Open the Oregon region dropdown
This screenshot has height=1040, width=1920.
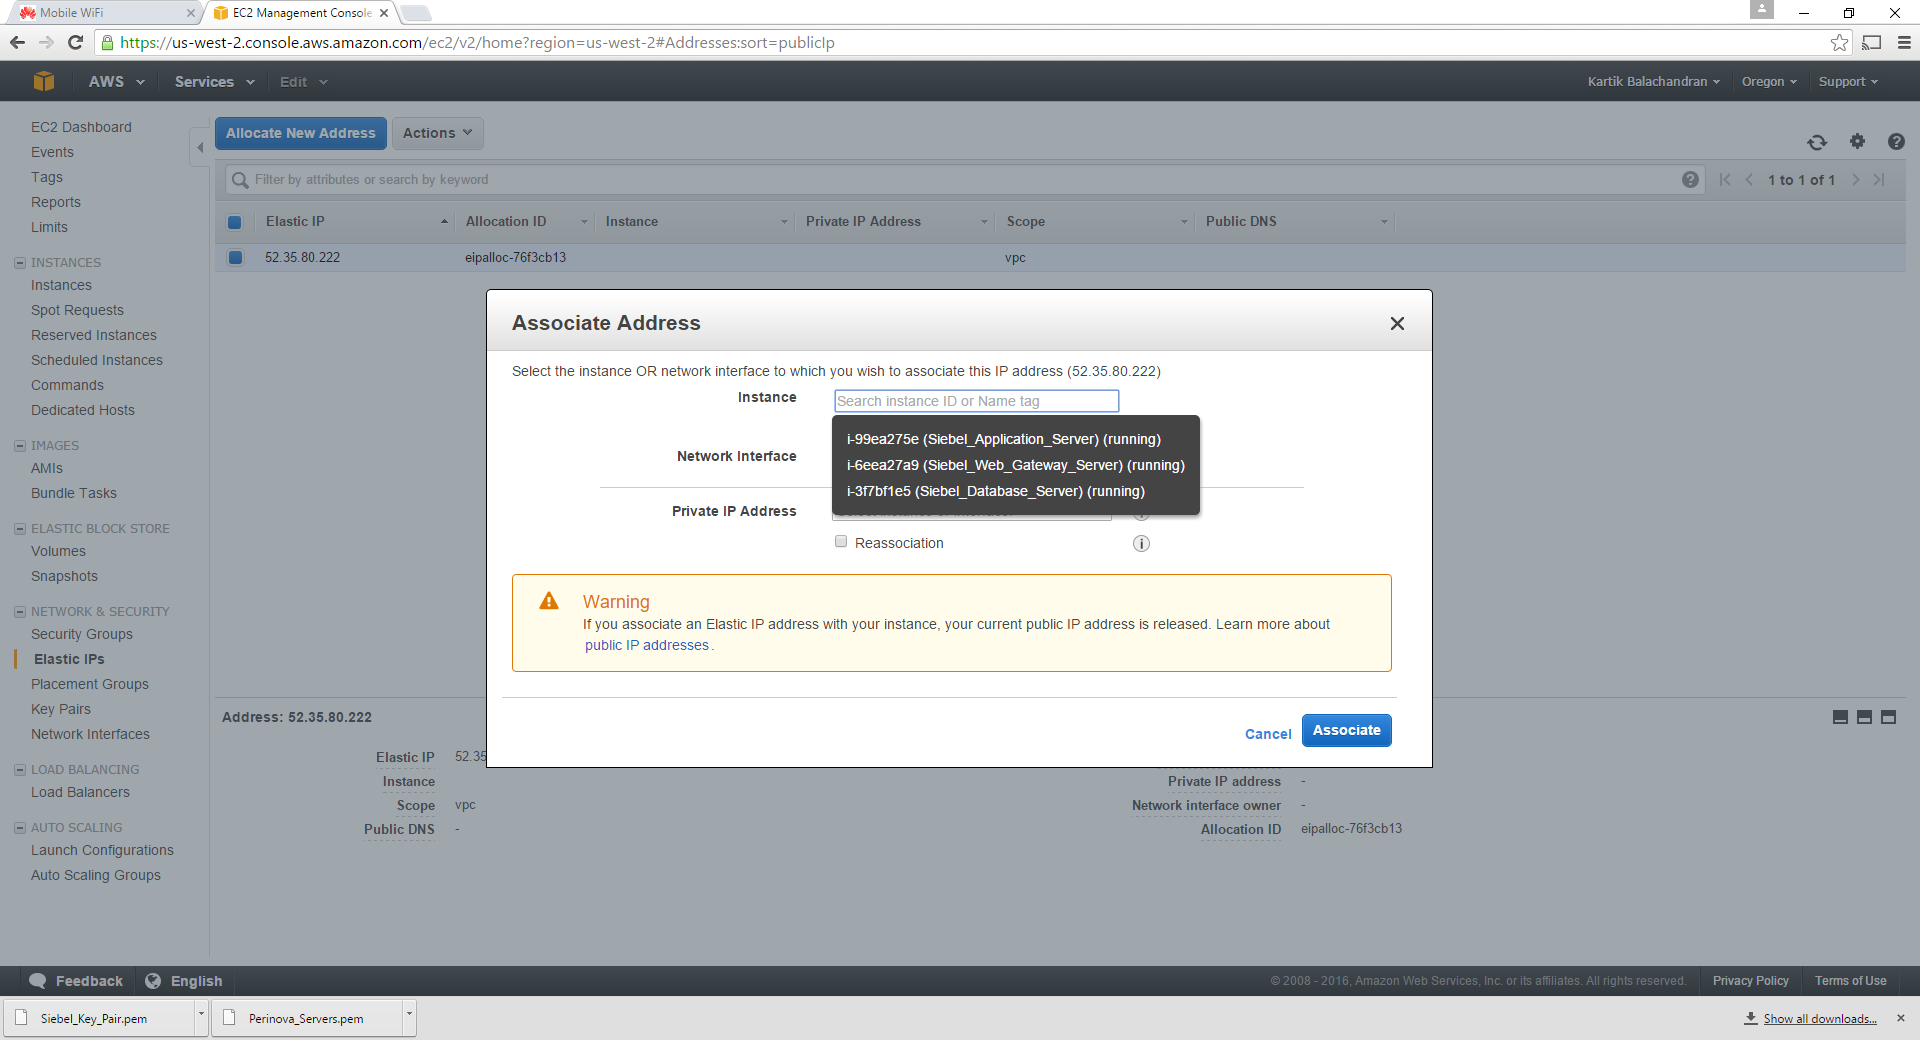coord(1769,82)
